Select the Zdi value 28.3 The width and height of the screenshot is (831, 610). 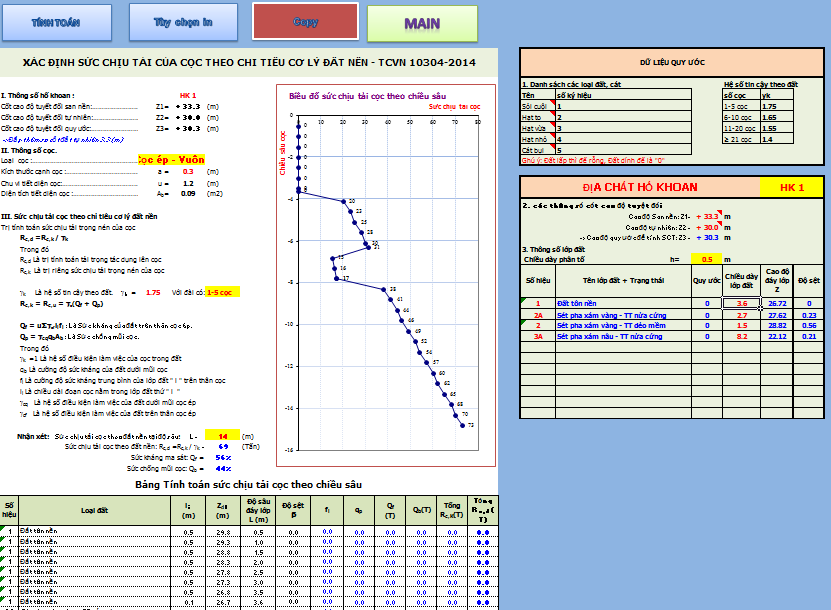pos(223,562)
